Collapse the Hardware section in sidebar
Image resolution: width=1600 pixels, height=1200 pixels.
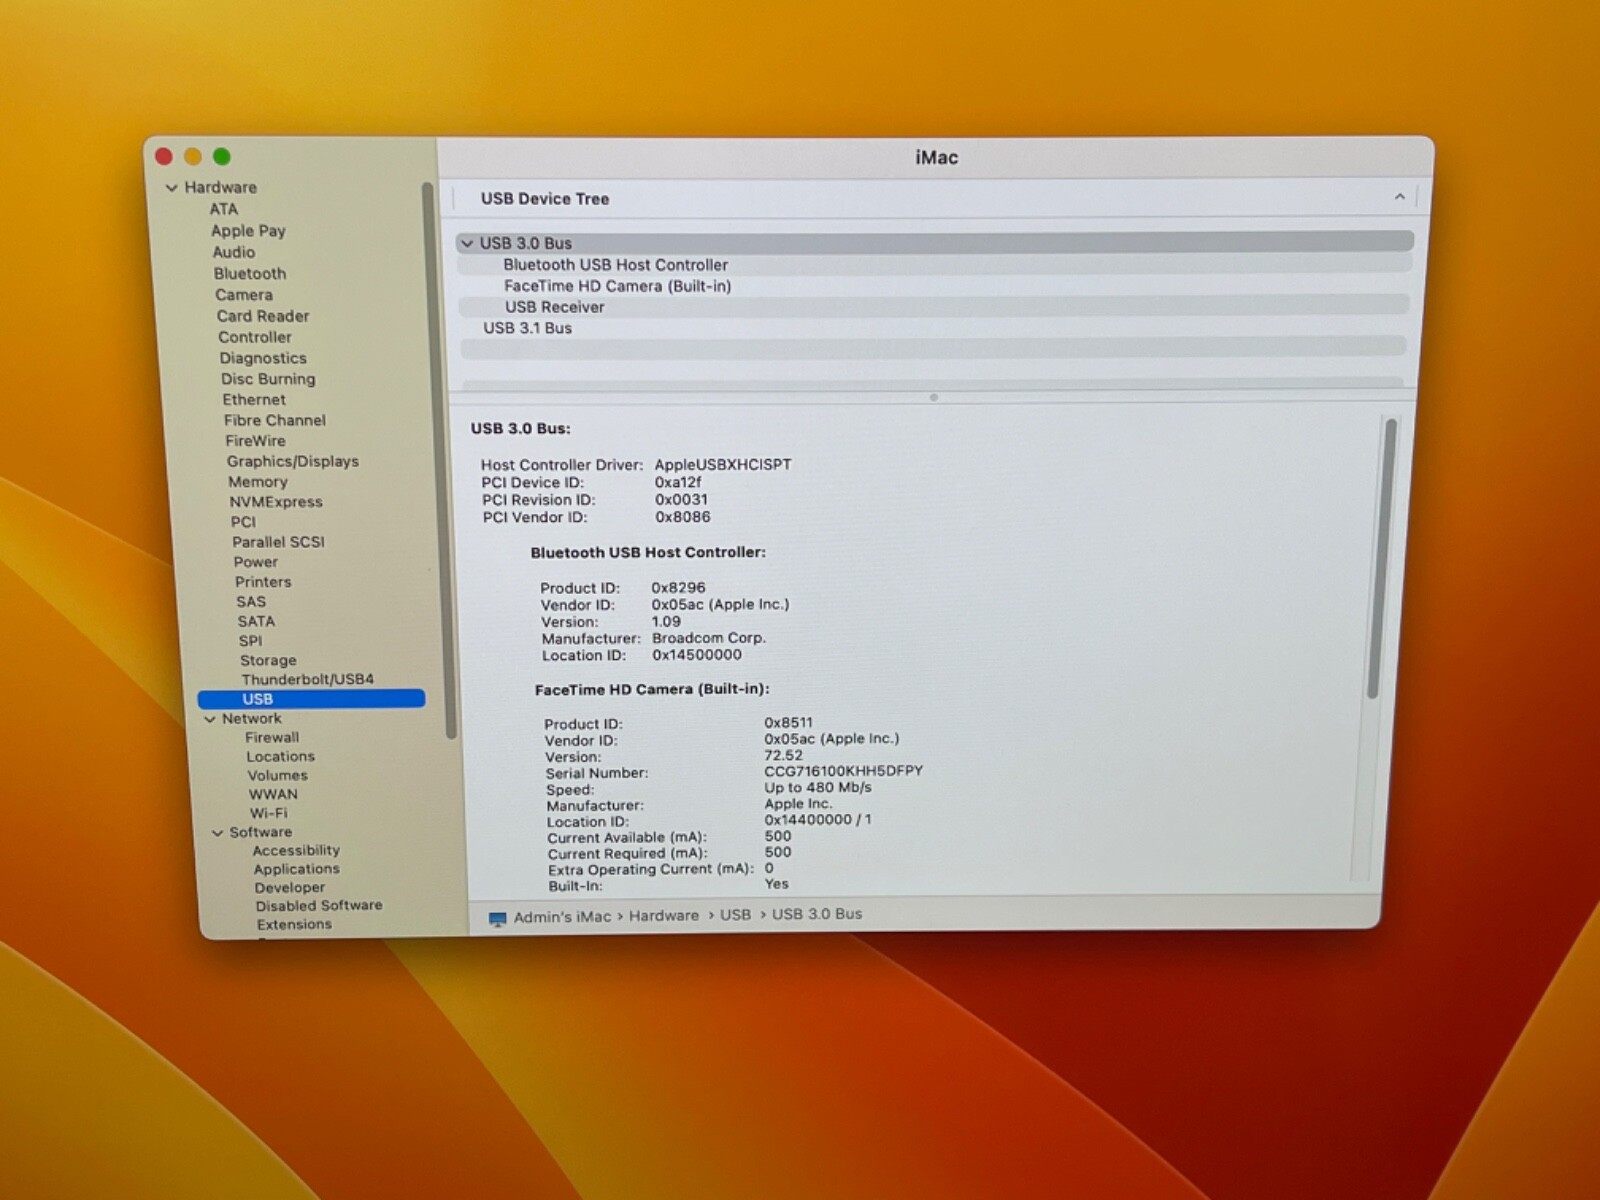[172, 188]
